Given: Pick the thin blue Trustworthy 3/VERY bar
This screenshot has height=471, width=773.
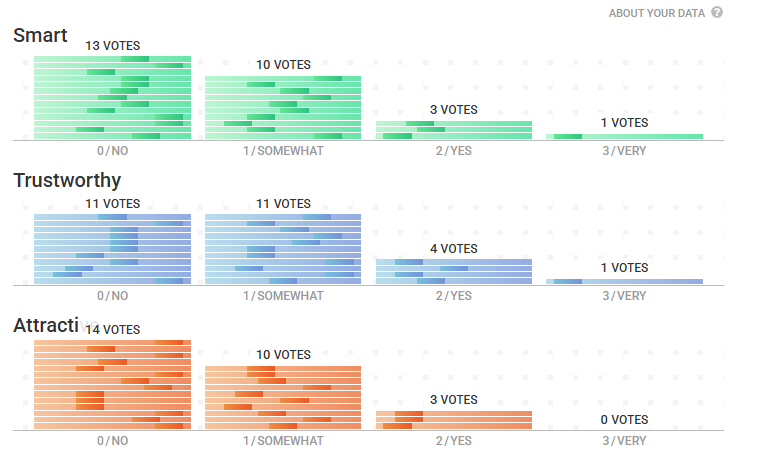Looking at the screenshot, I should click(625, 282).
